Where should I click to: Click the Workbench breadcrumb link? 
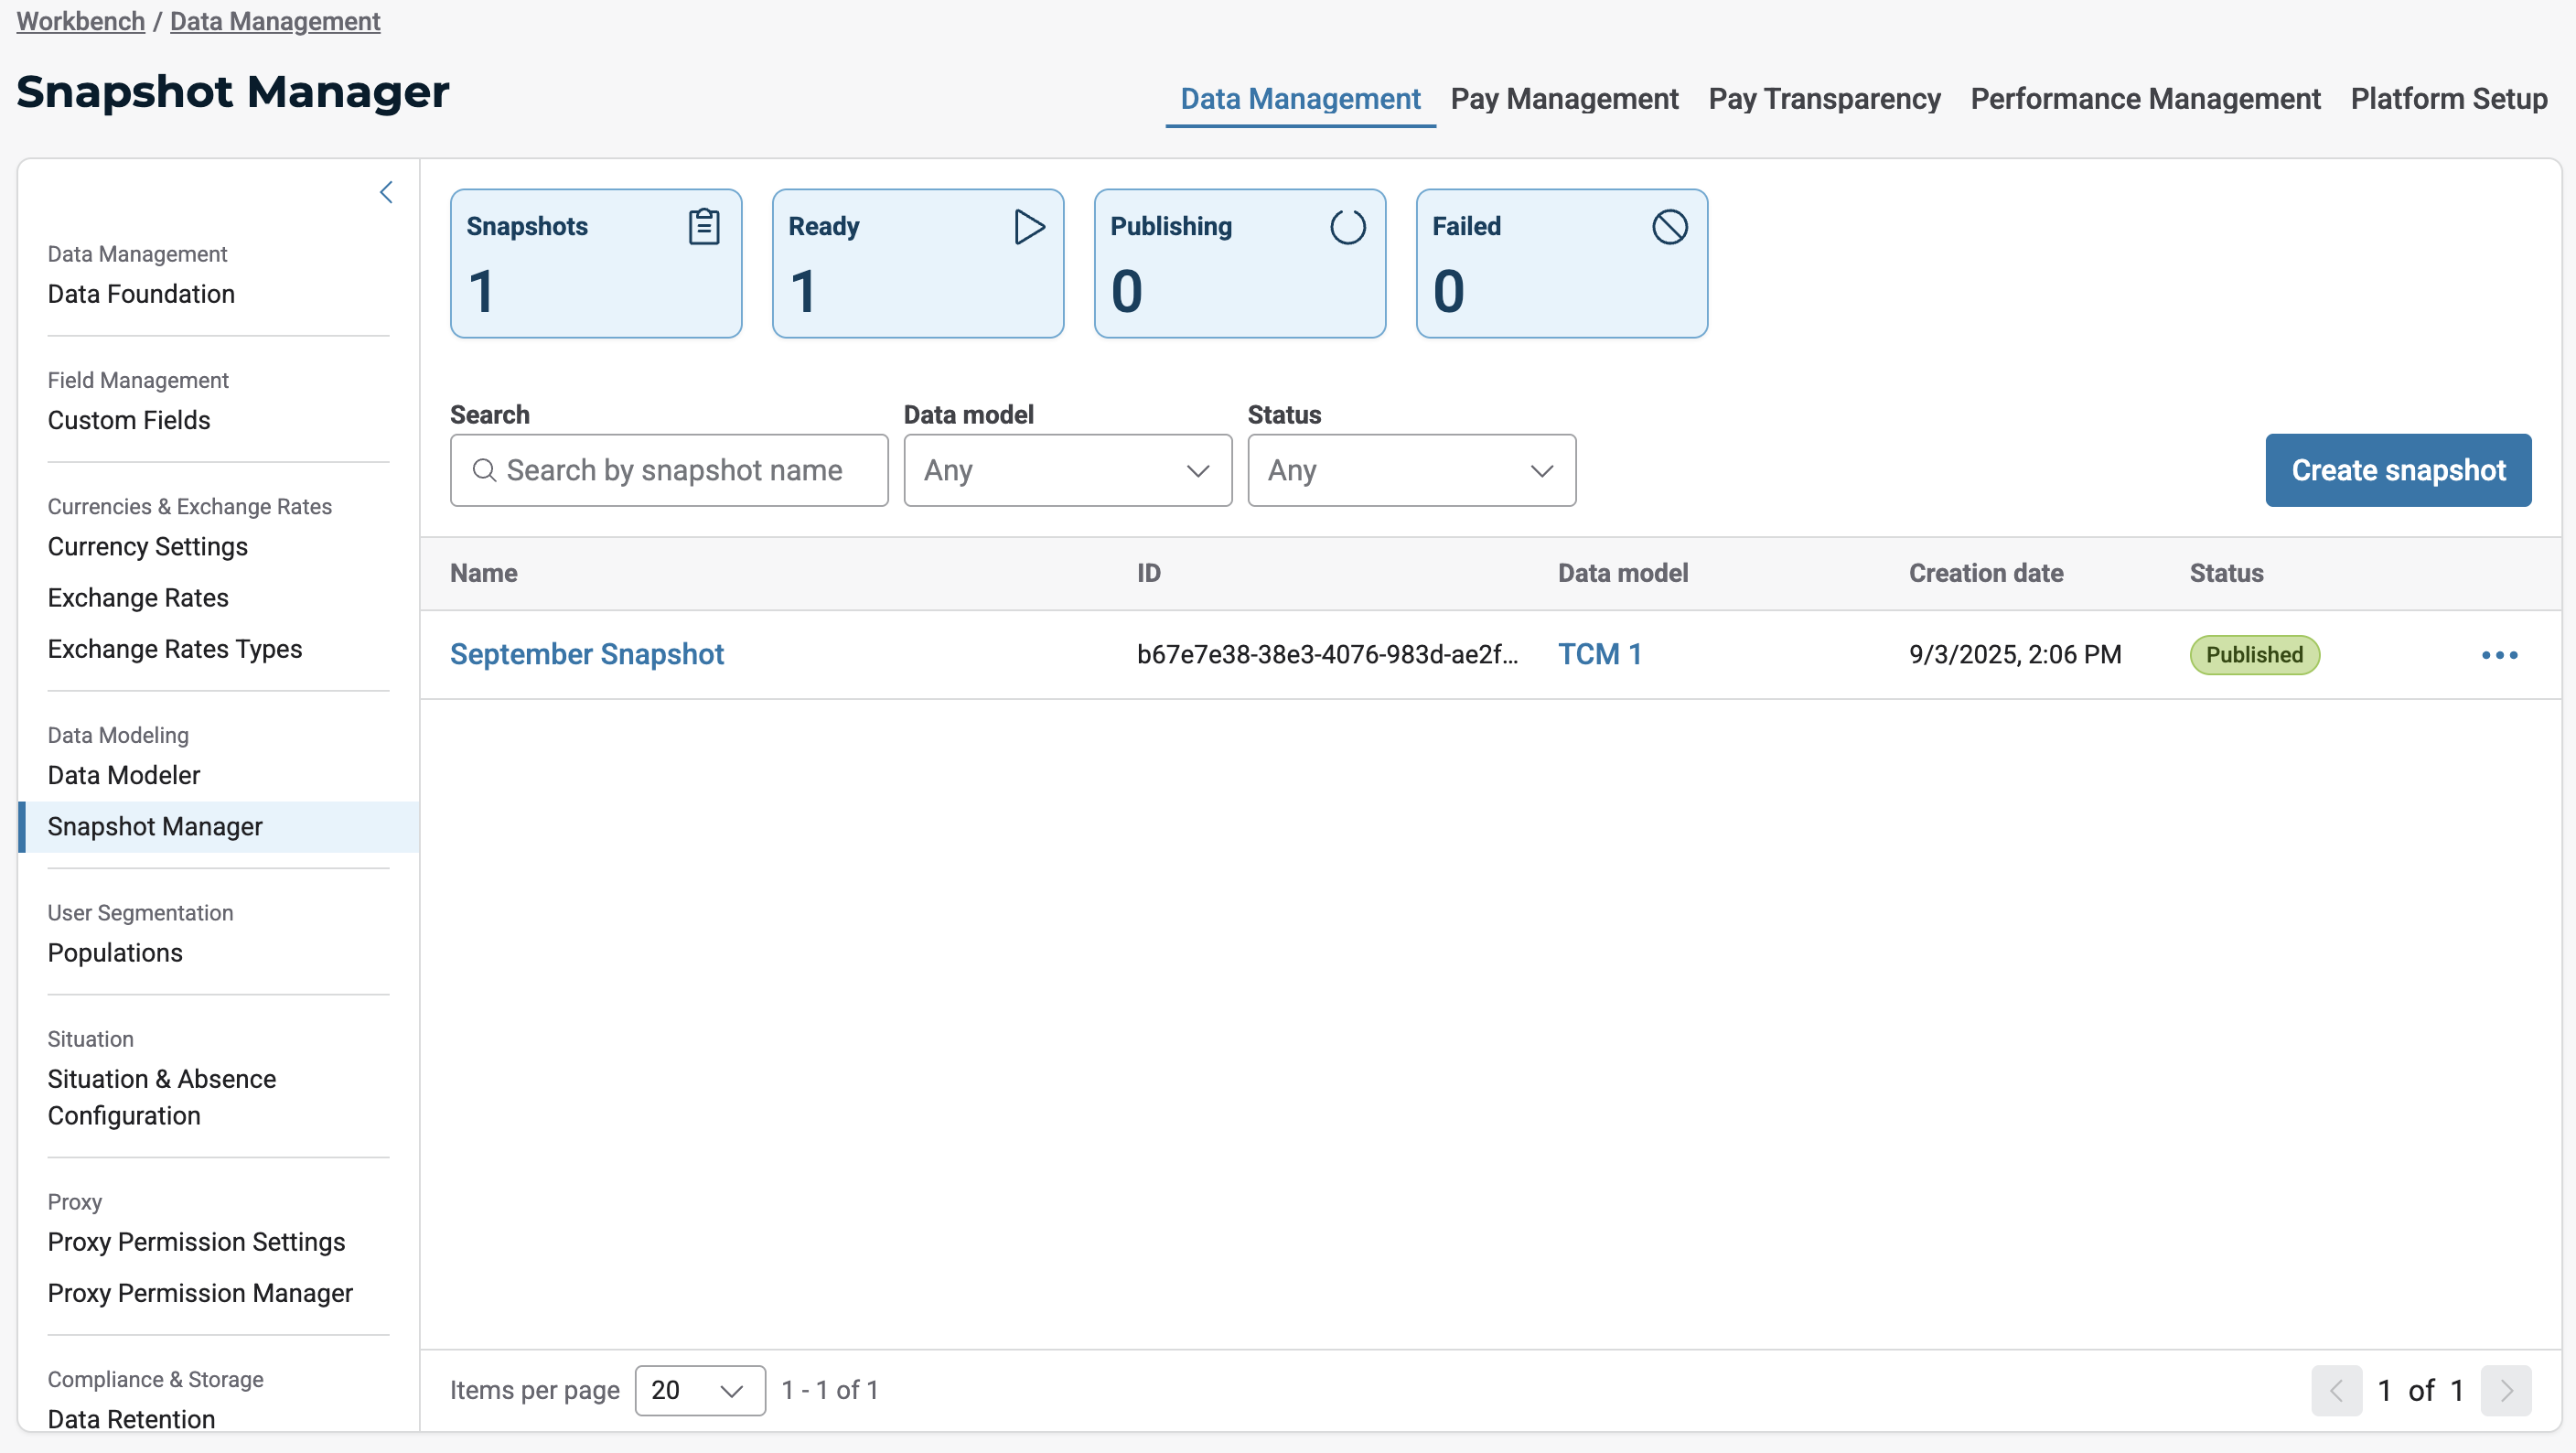click(80, 21)
